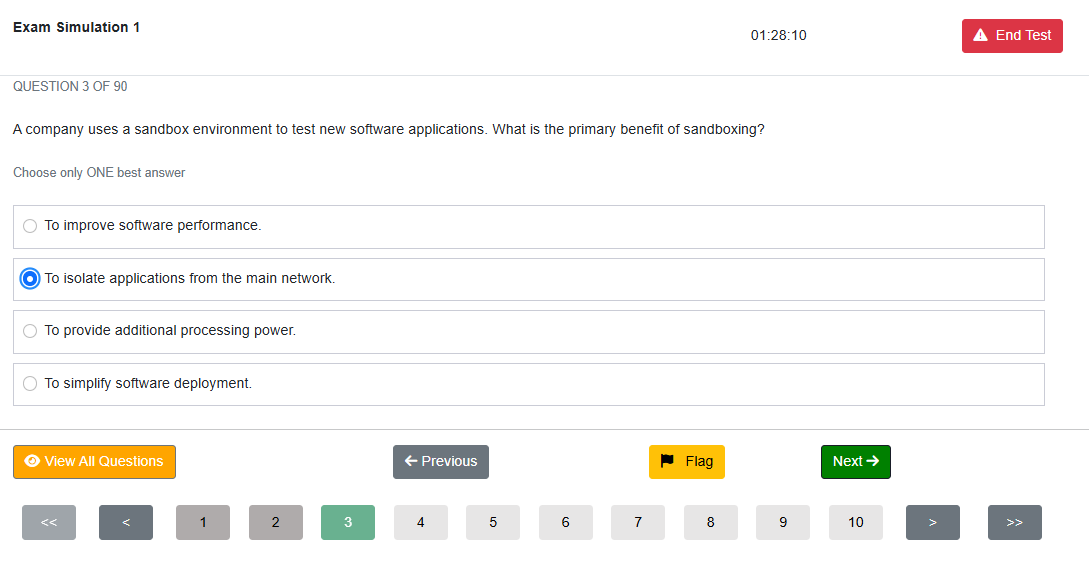Viewport: 1089px width, 567px height.
Task: Click the End Test warning button
Action: (1012, 35)
